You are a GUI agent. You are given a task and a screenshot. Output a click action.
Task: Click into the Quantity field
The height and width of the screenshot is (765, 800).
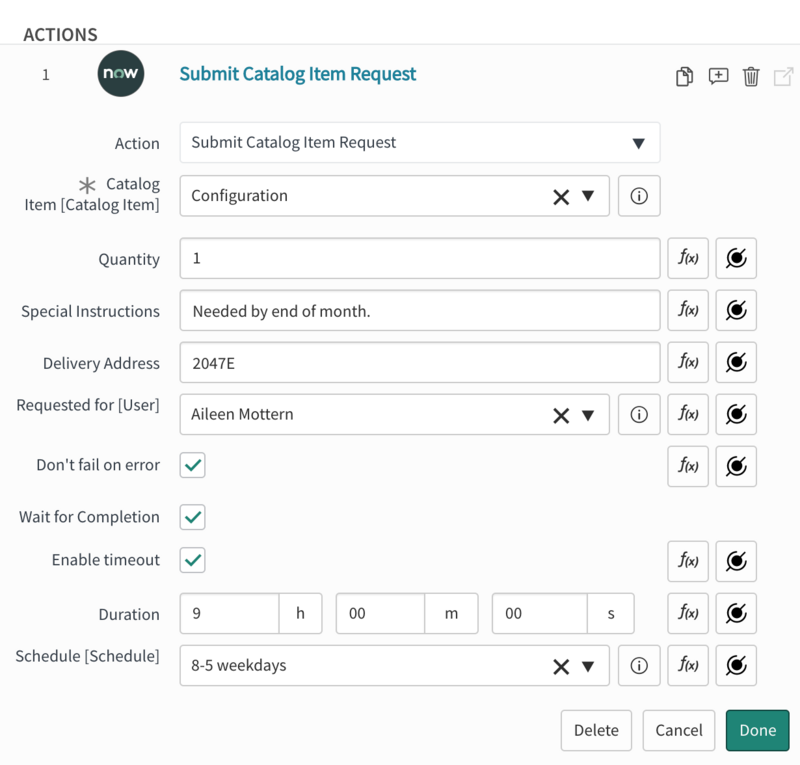[x=419, y=258]
